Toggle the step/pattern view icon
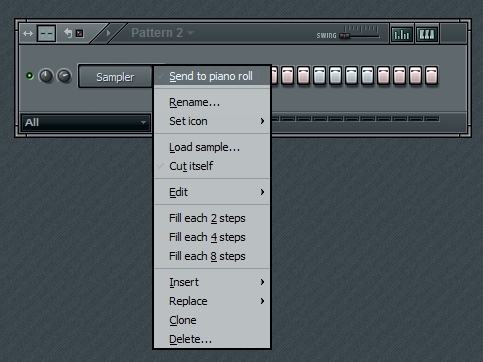This screenshot has width=483, height=362. click(46, 33)
